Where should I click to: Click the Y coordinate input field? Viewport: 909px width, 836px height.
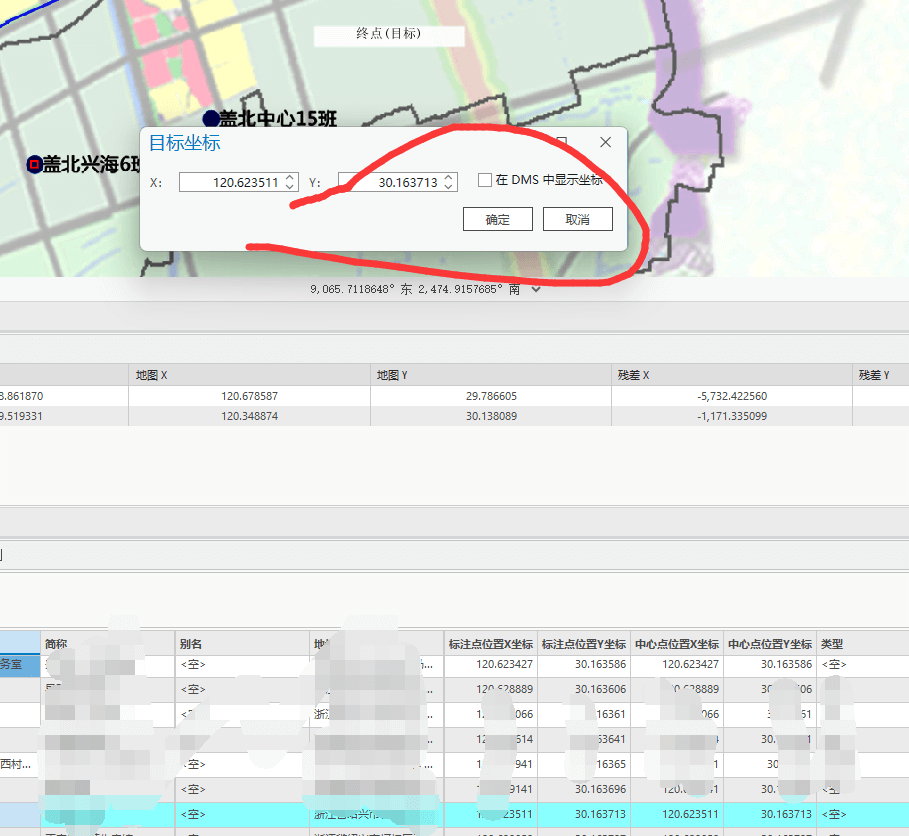(395, 182)
